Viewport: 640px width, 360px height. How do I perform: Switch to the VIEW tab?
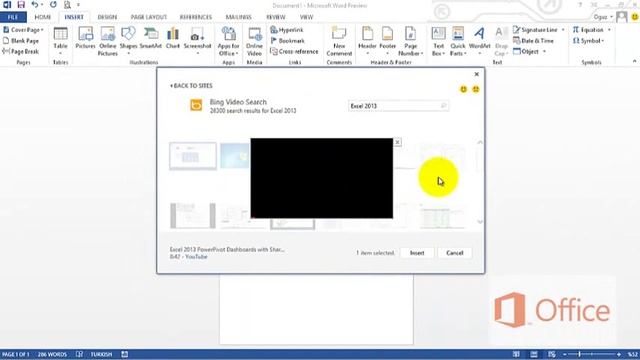coord(306,17)
